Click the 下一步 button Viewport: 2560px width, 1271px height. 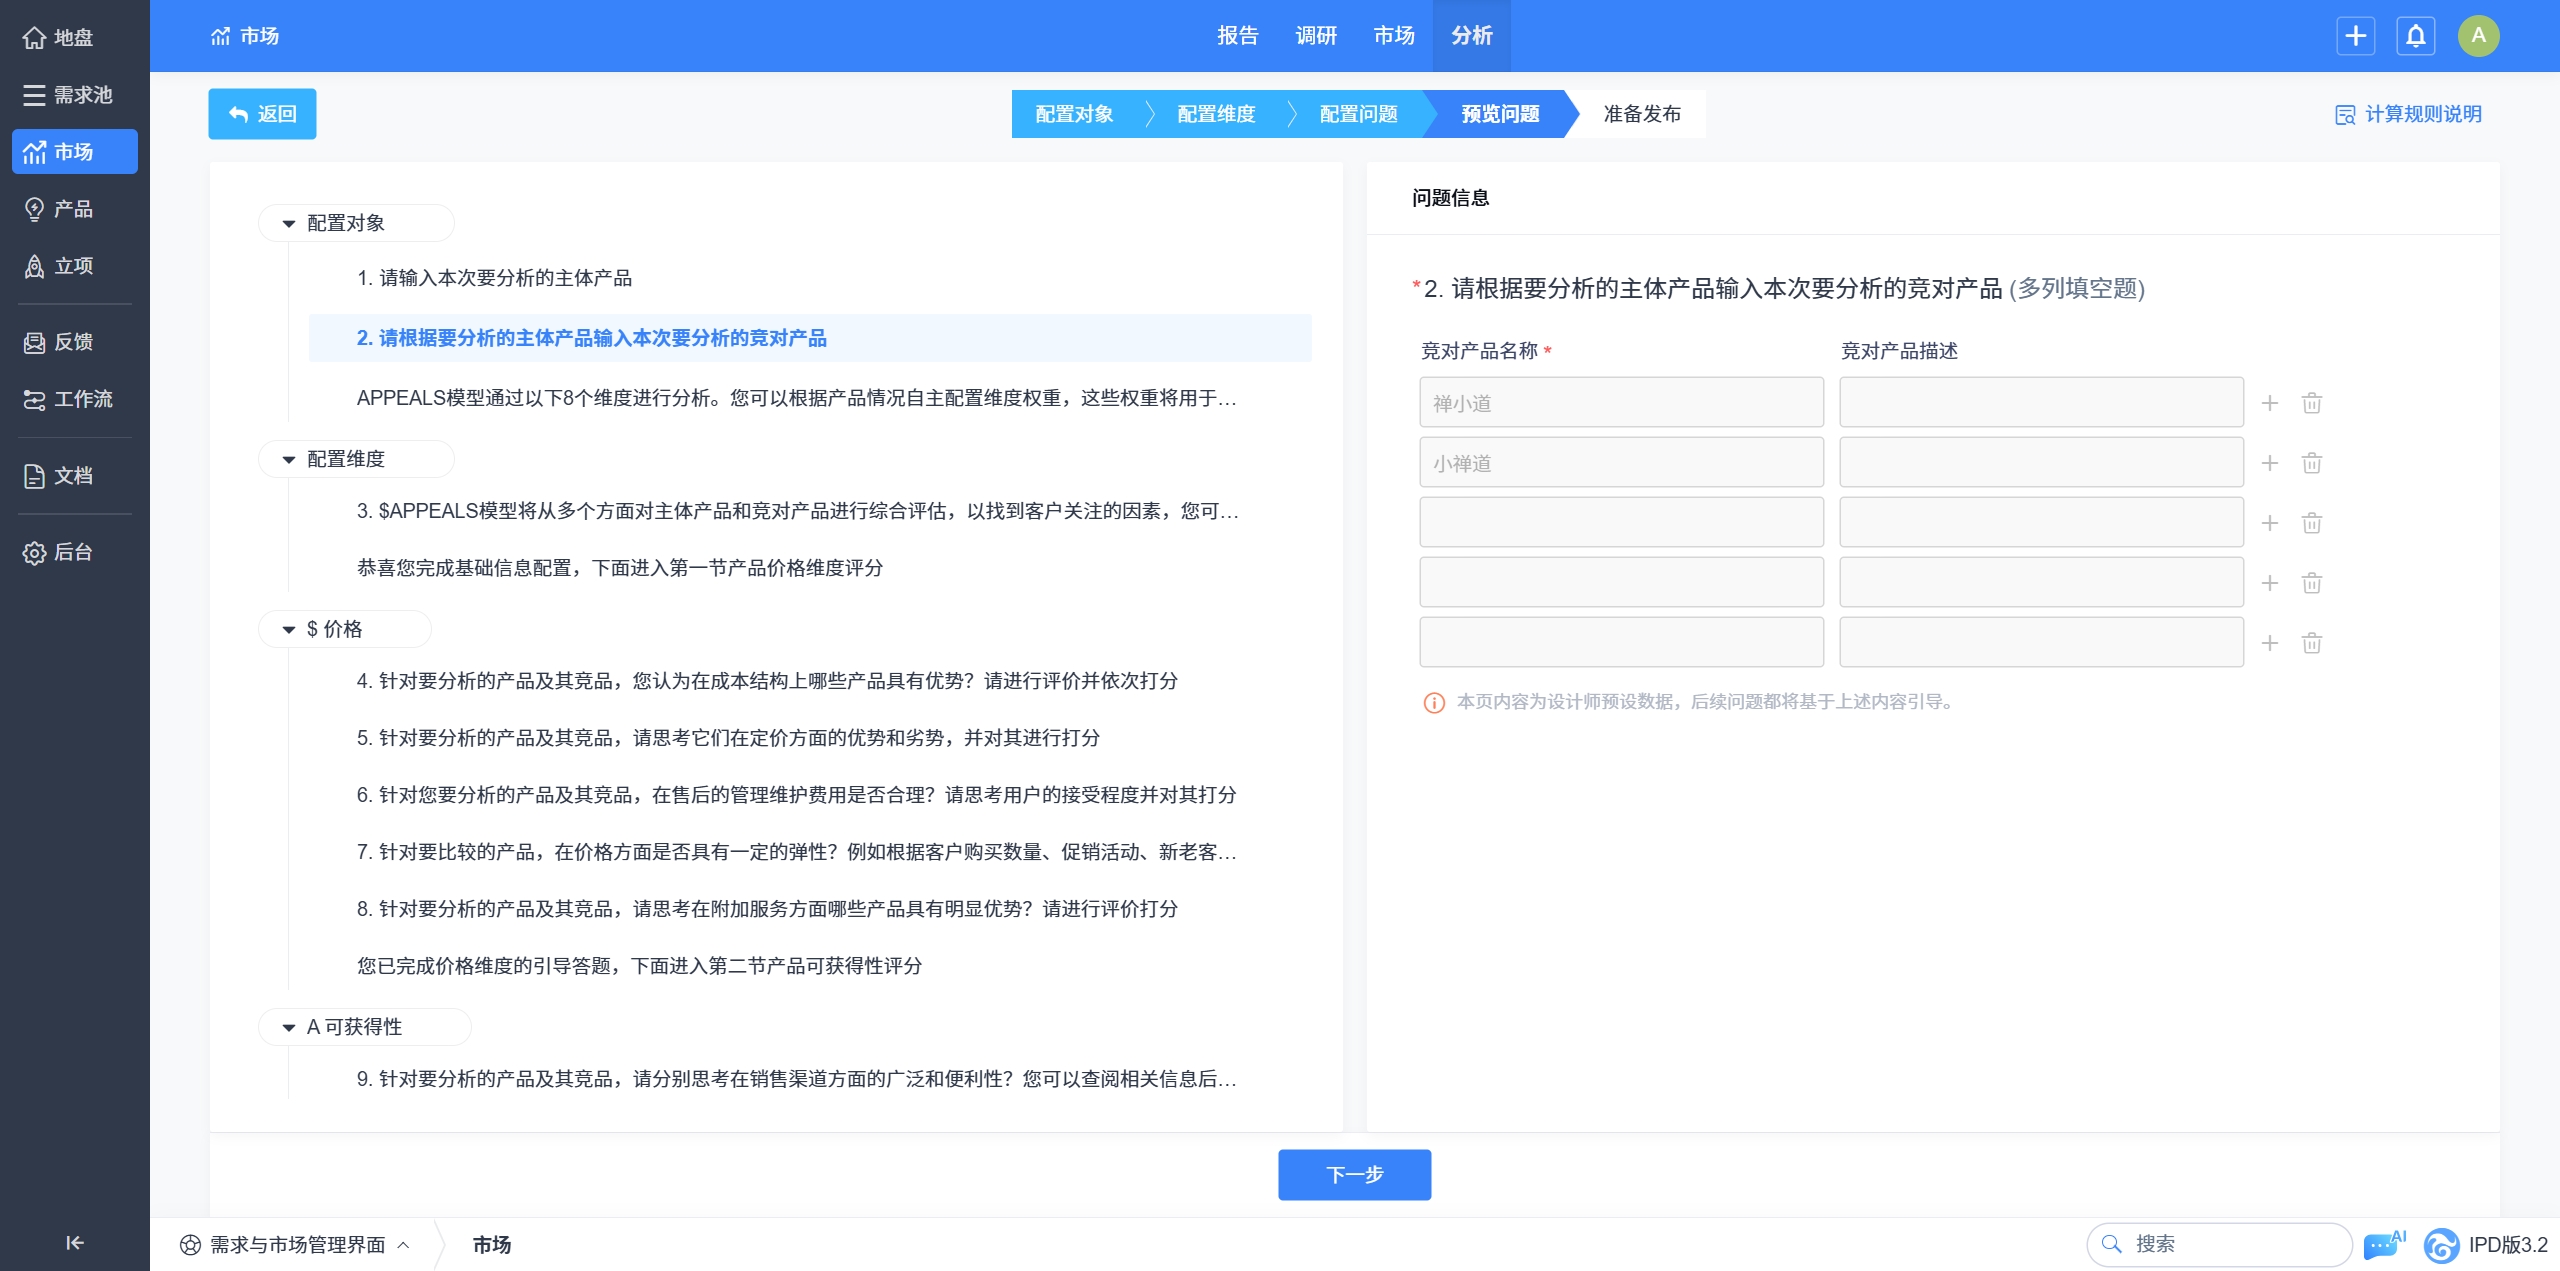pos(1354,1174)
